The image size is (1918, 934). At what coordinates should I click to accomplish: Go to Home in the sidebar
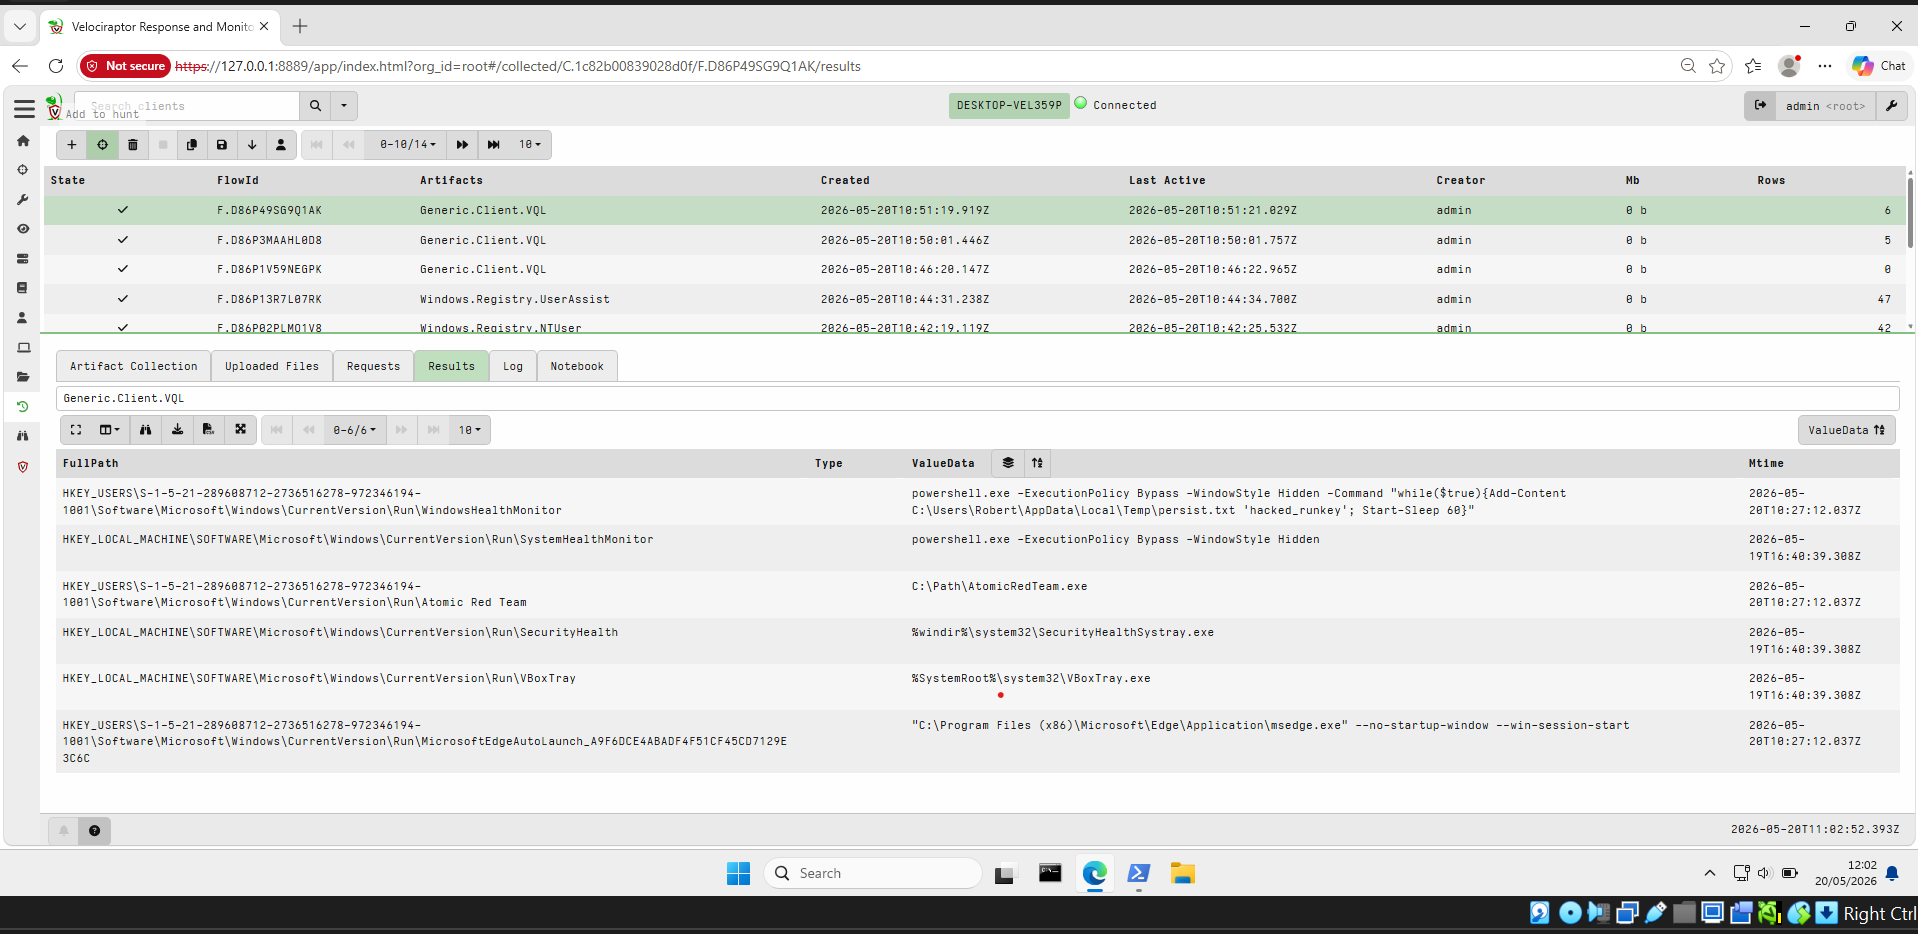click(x=23, y=141)
